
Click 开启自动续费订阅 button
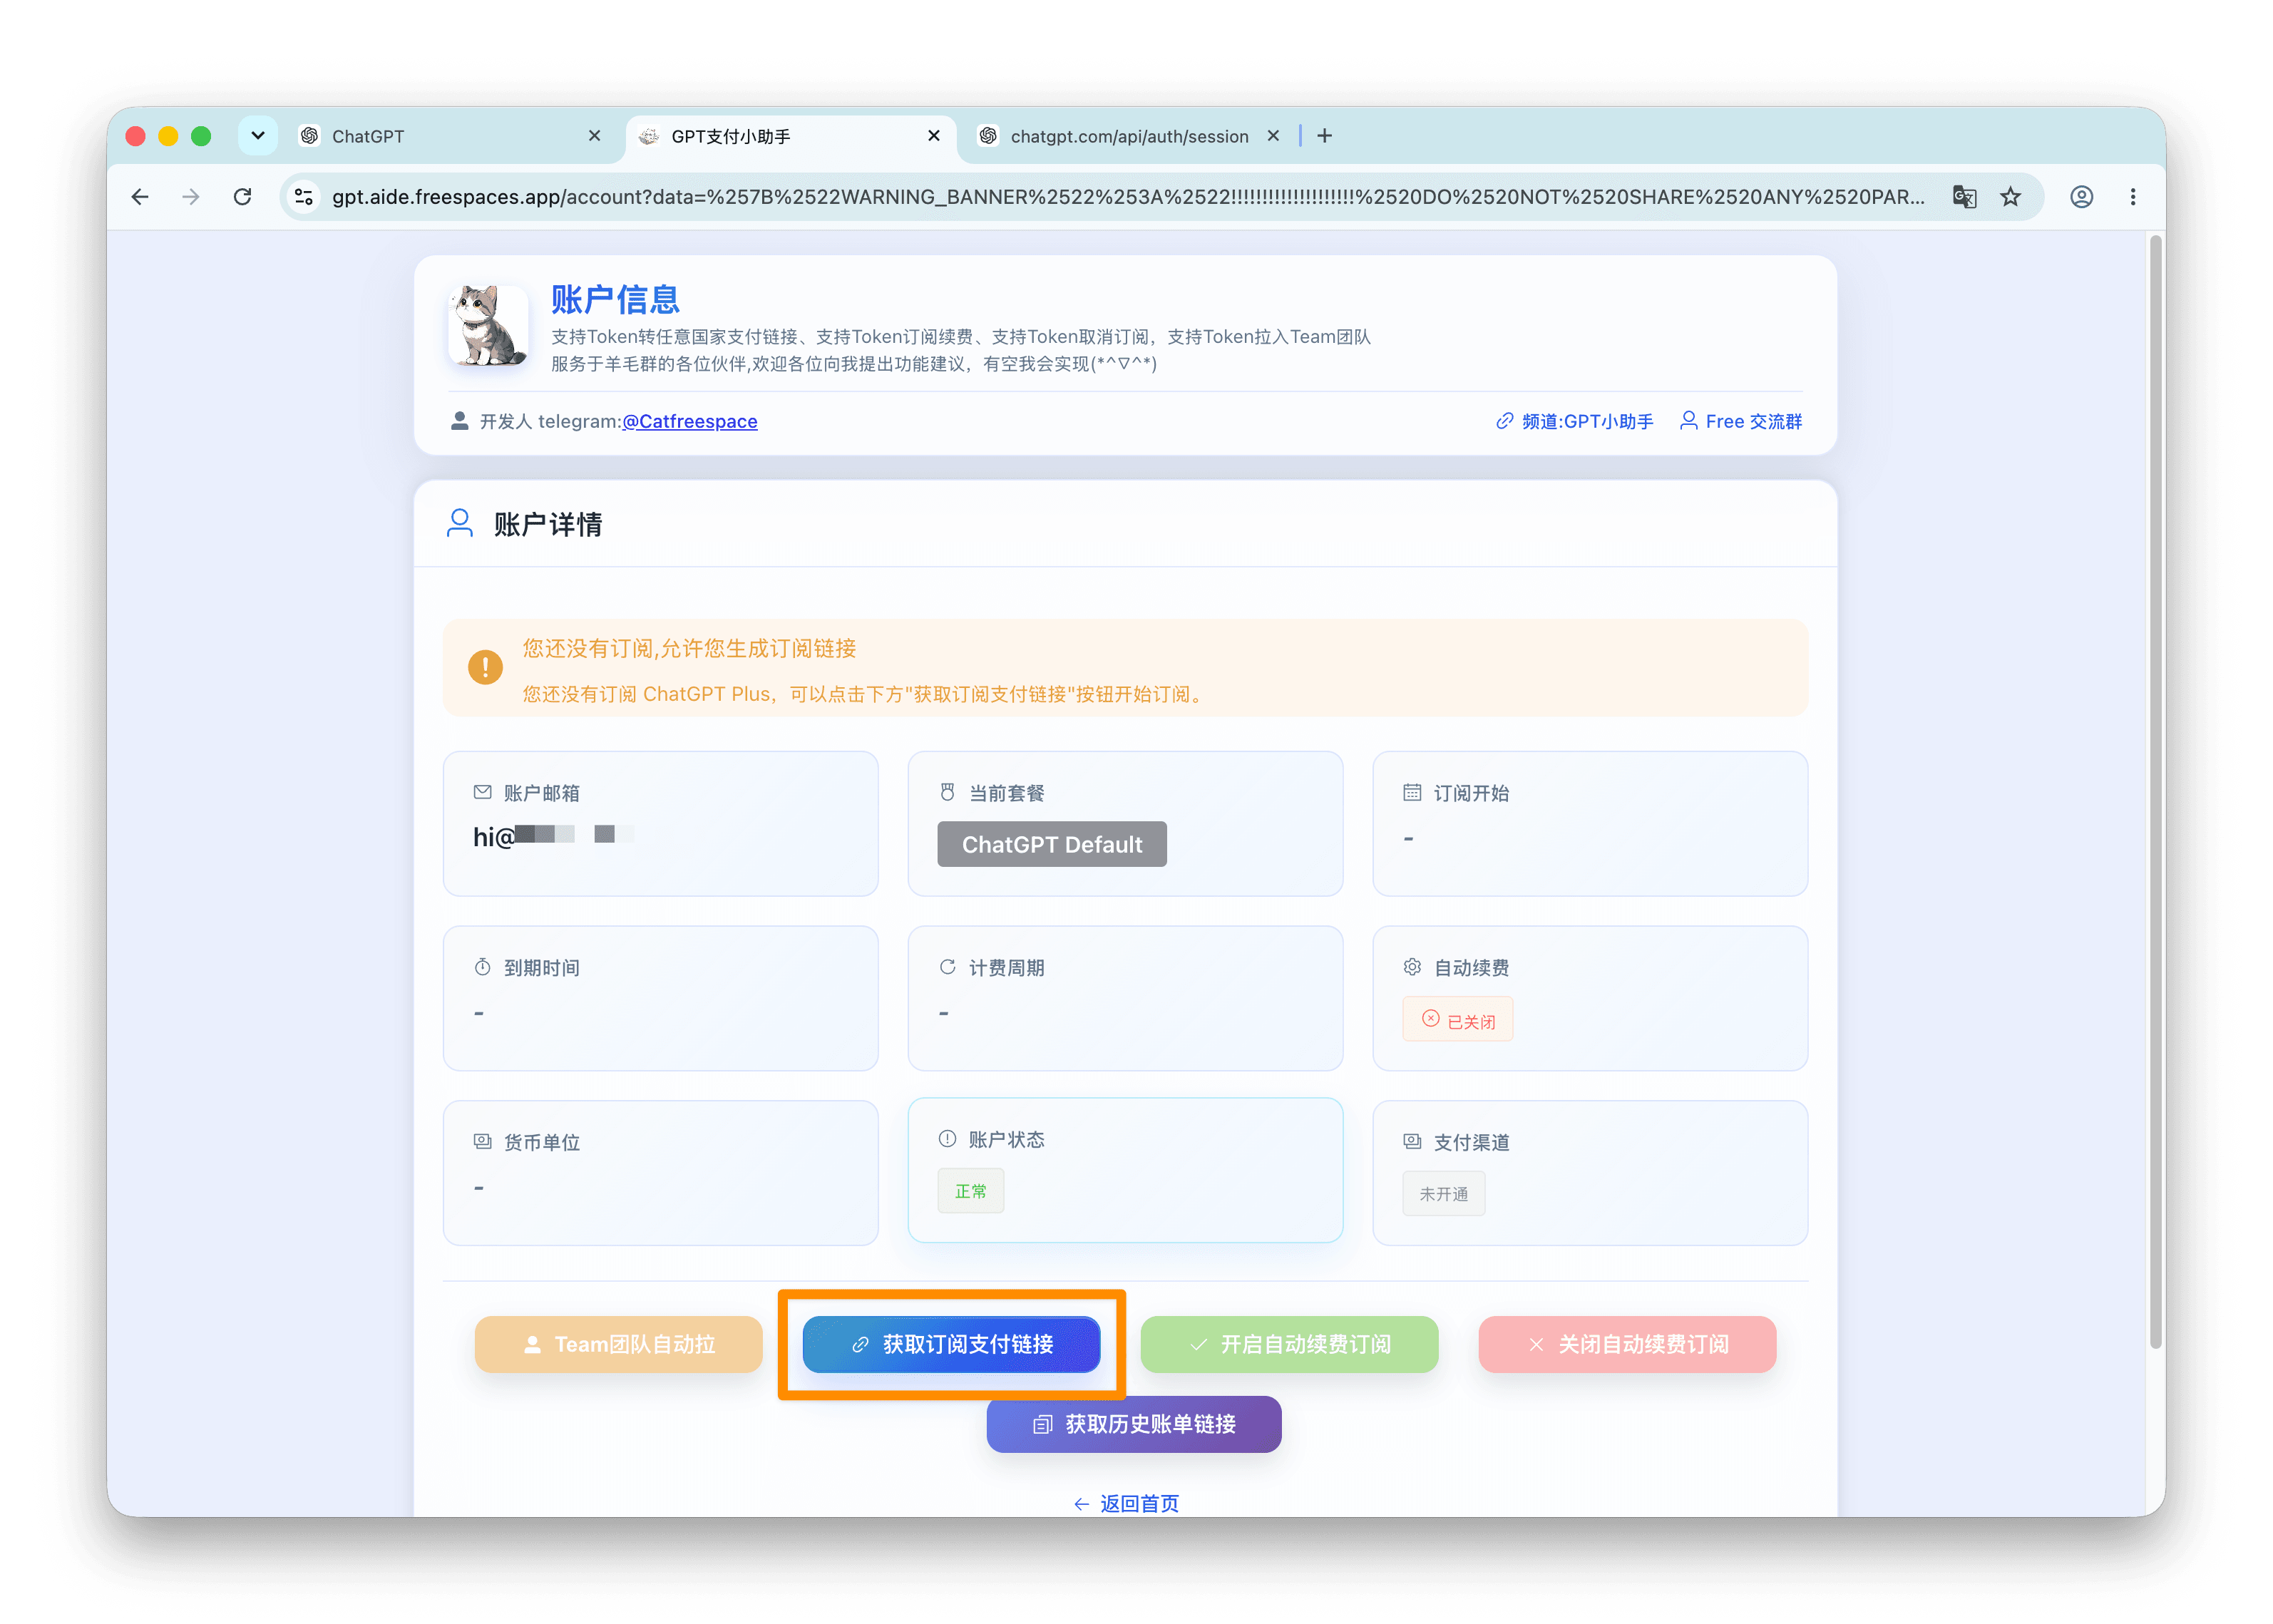tap(1289, 1345)
